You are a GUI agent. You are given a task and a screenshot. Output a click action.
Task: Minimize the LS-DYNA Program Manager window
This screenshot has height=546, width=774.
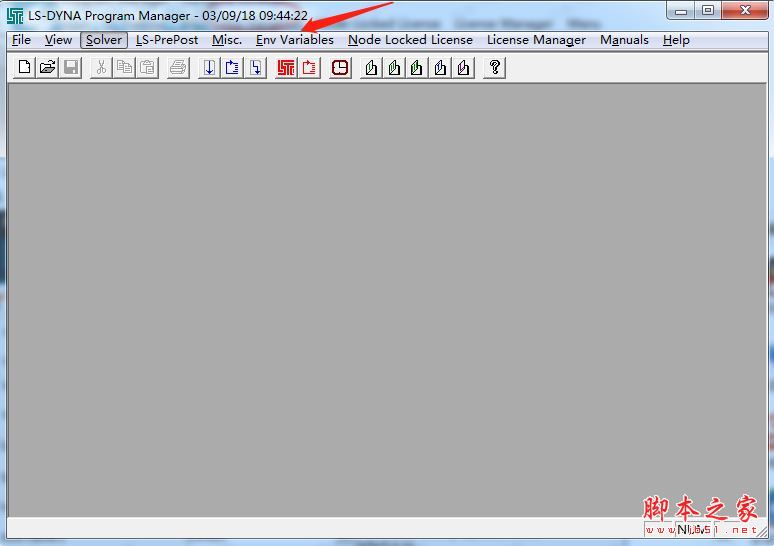pos(681,11)
